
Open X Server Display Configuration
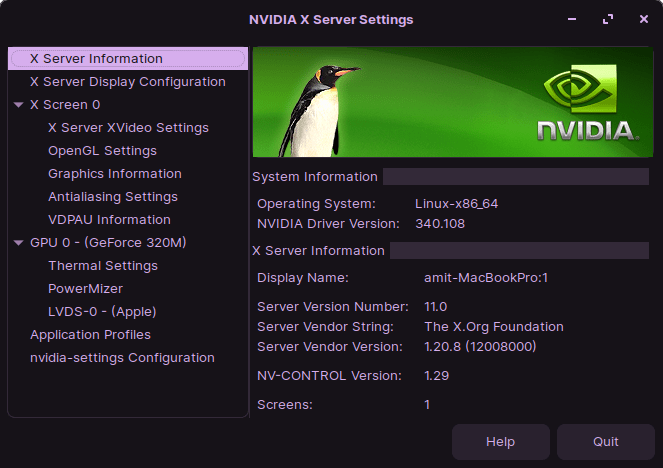coord(128,82)
